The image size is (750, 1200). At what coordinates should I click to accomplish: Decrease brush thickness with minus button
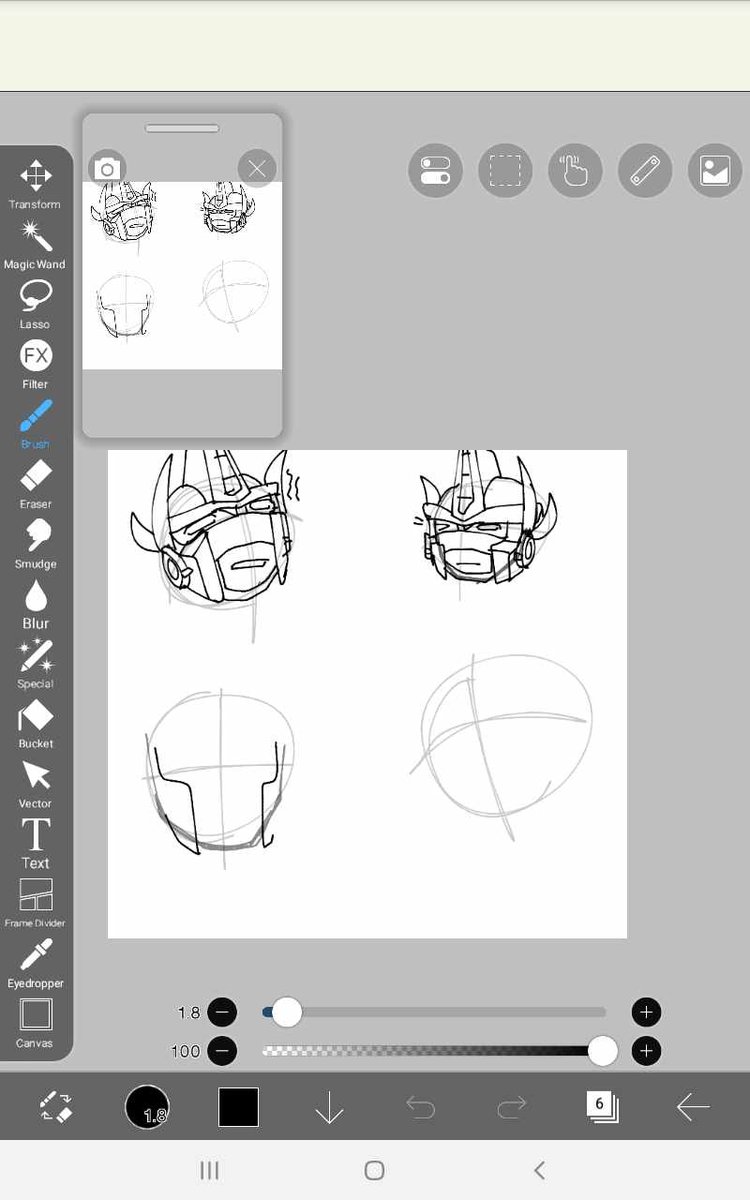(x=223, y=1012)
